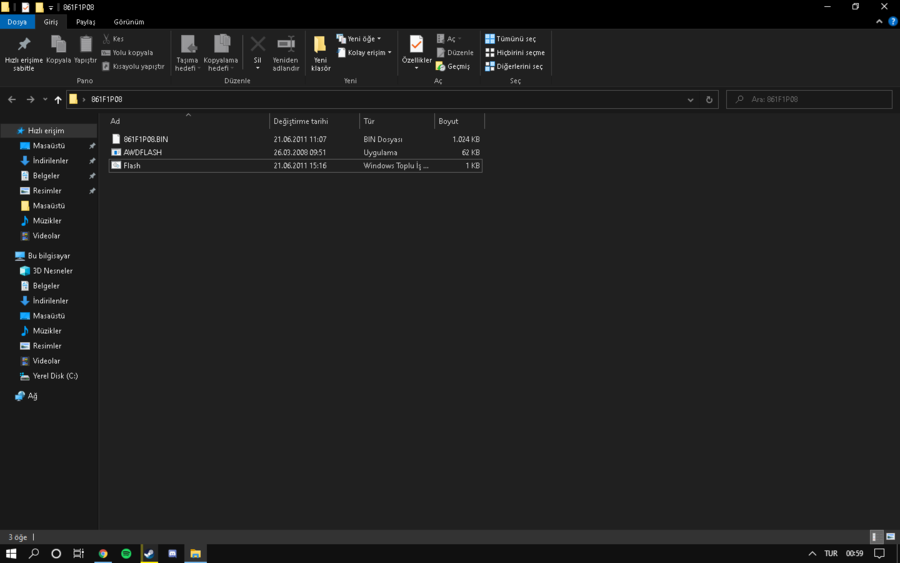This screenshot has width=900, height=563.
Task: Expand the Kolay erişim dropdown
Action: click(x=365, y=53)
